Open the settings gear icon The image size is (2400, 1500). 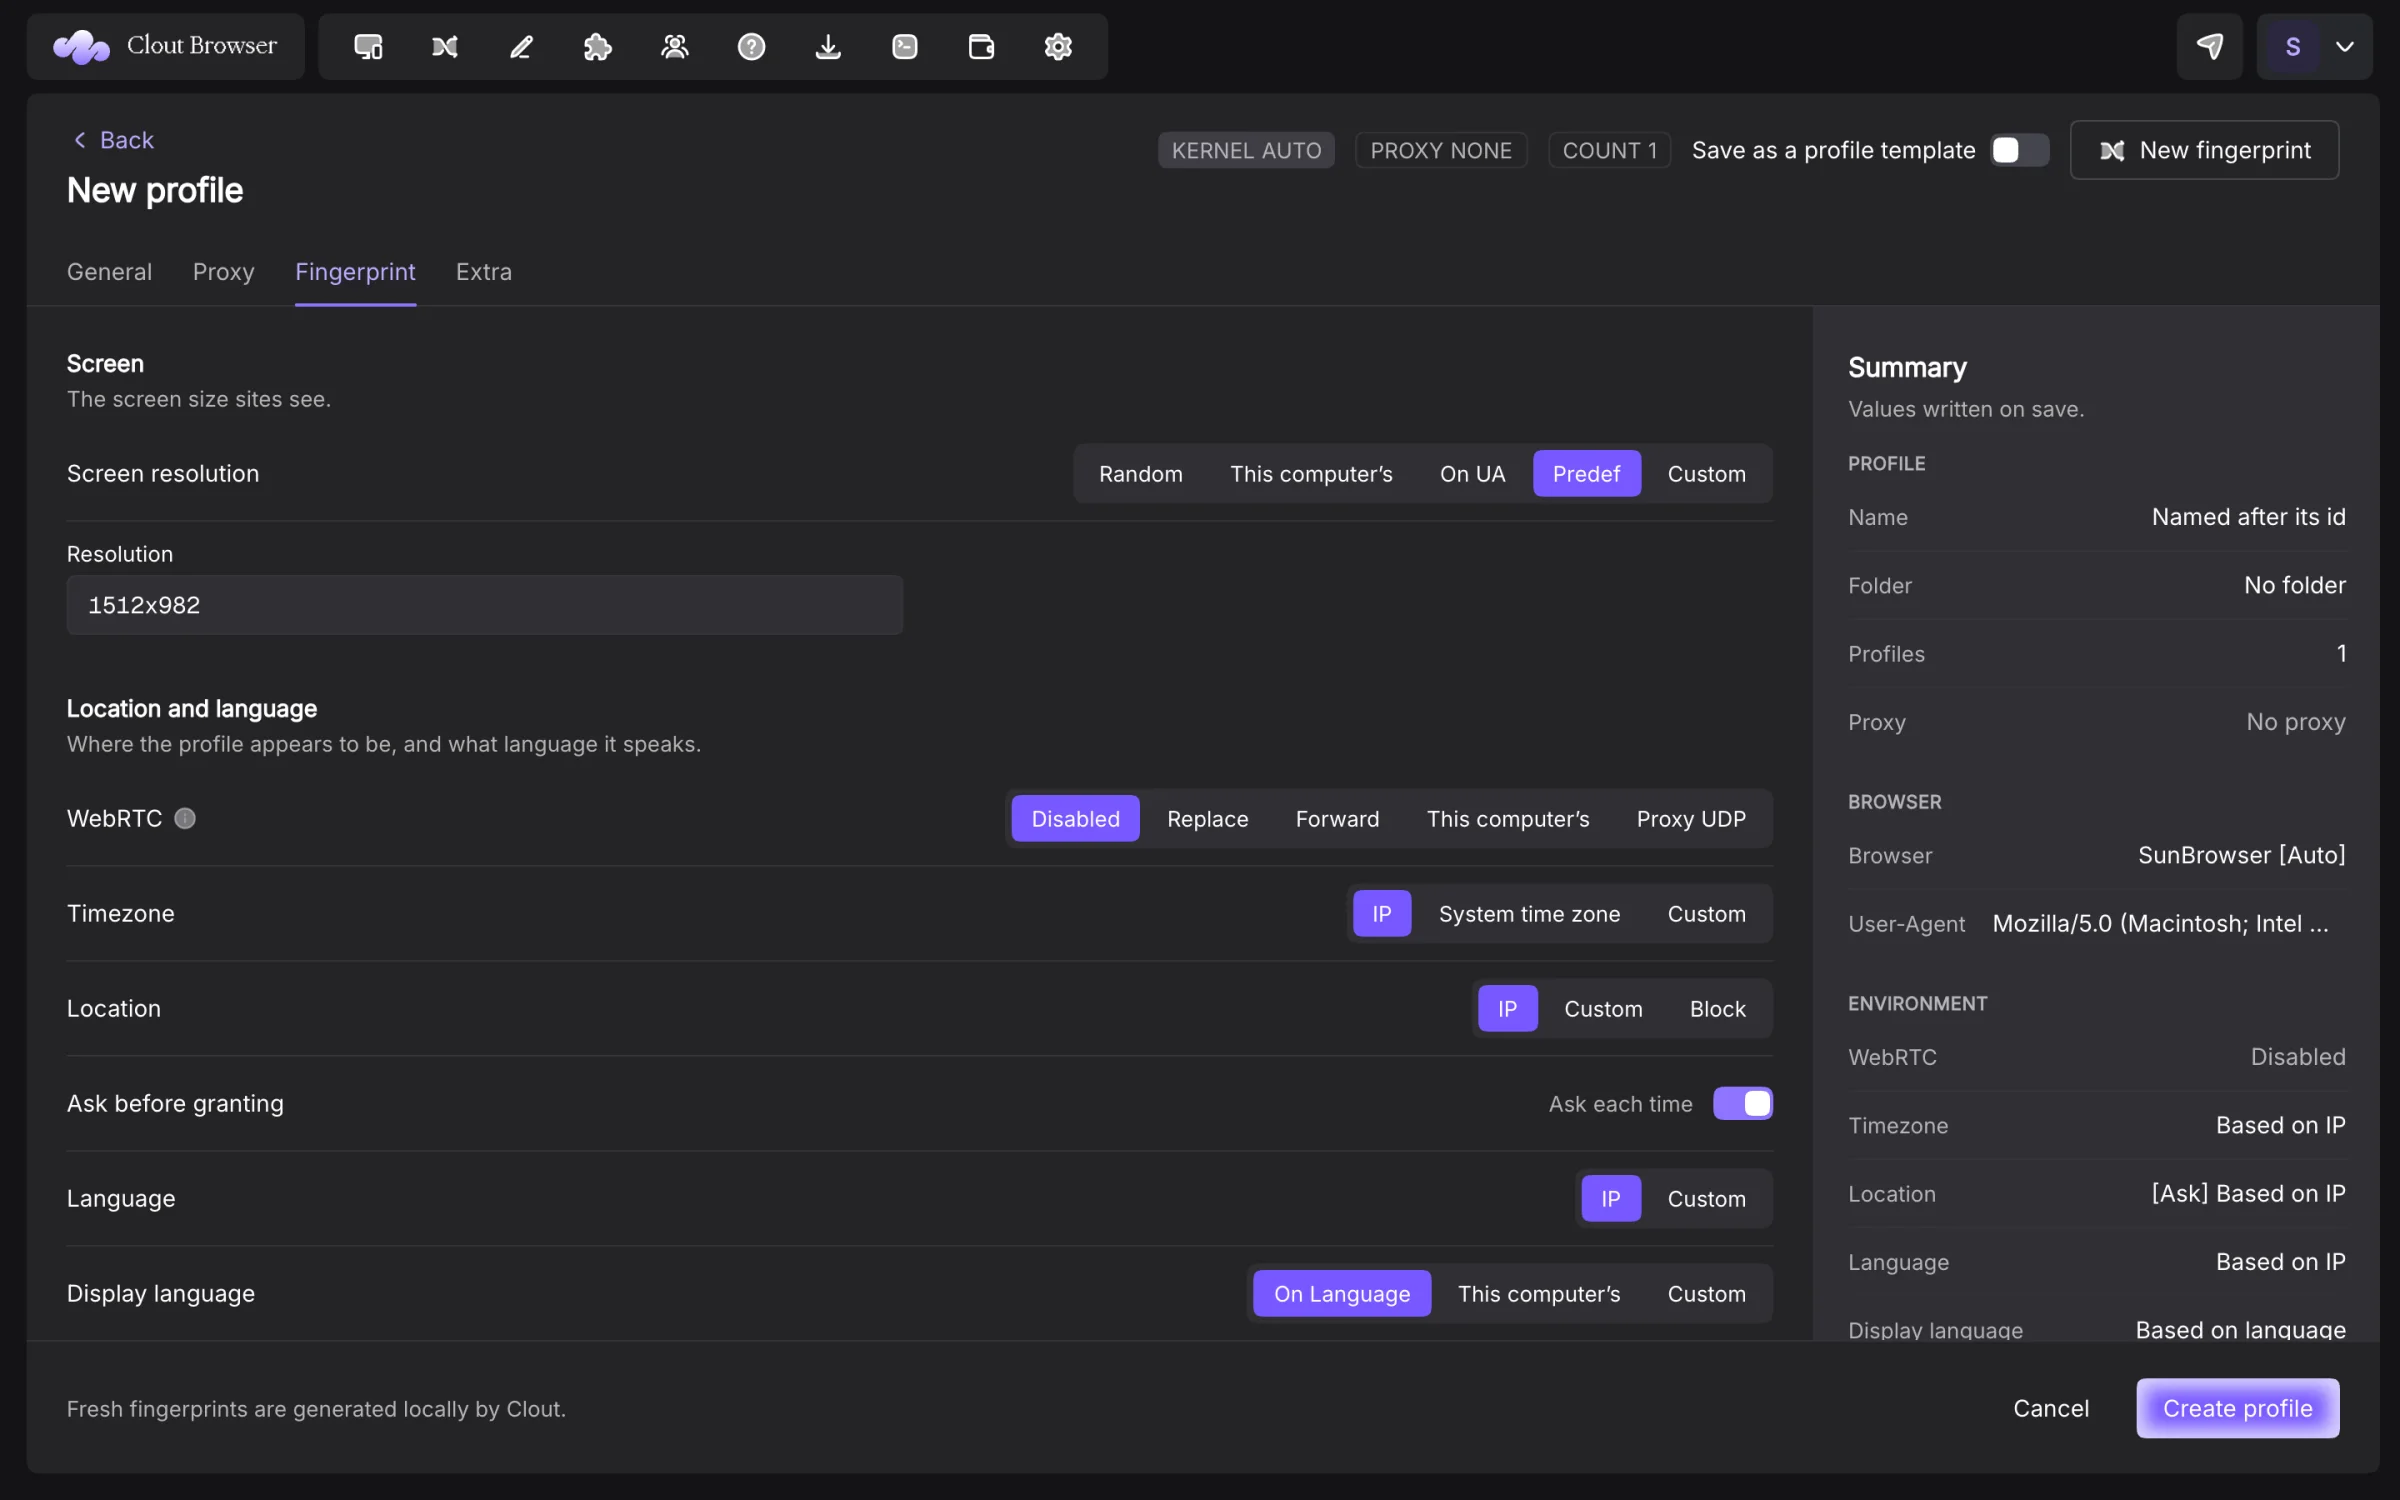tap(1058, 47)
